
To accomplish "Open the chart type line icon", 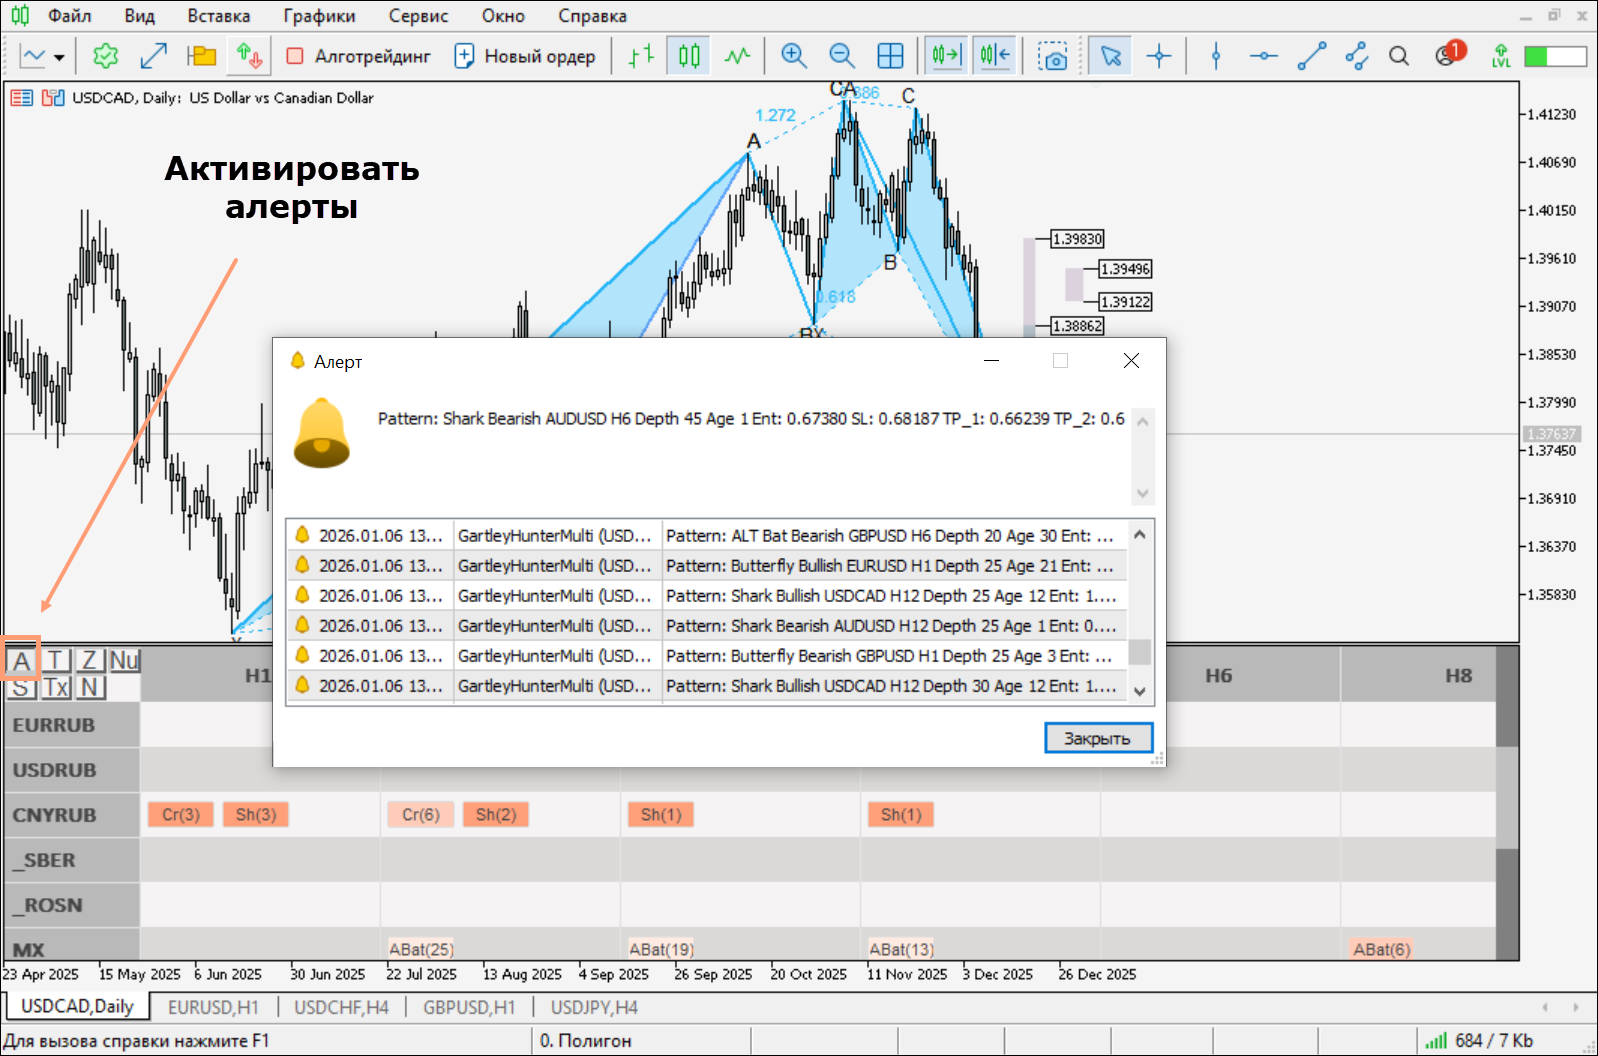I will 33,56.
